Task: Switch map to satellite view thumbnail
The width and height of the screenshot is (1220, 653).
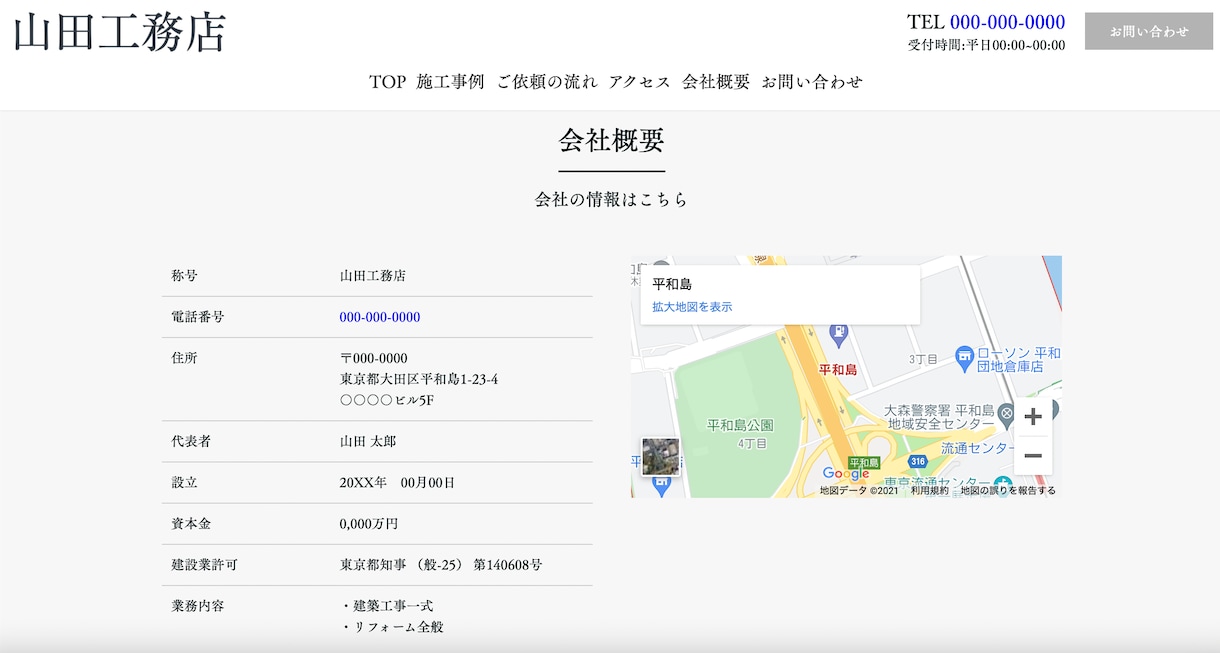Action: 660,456
